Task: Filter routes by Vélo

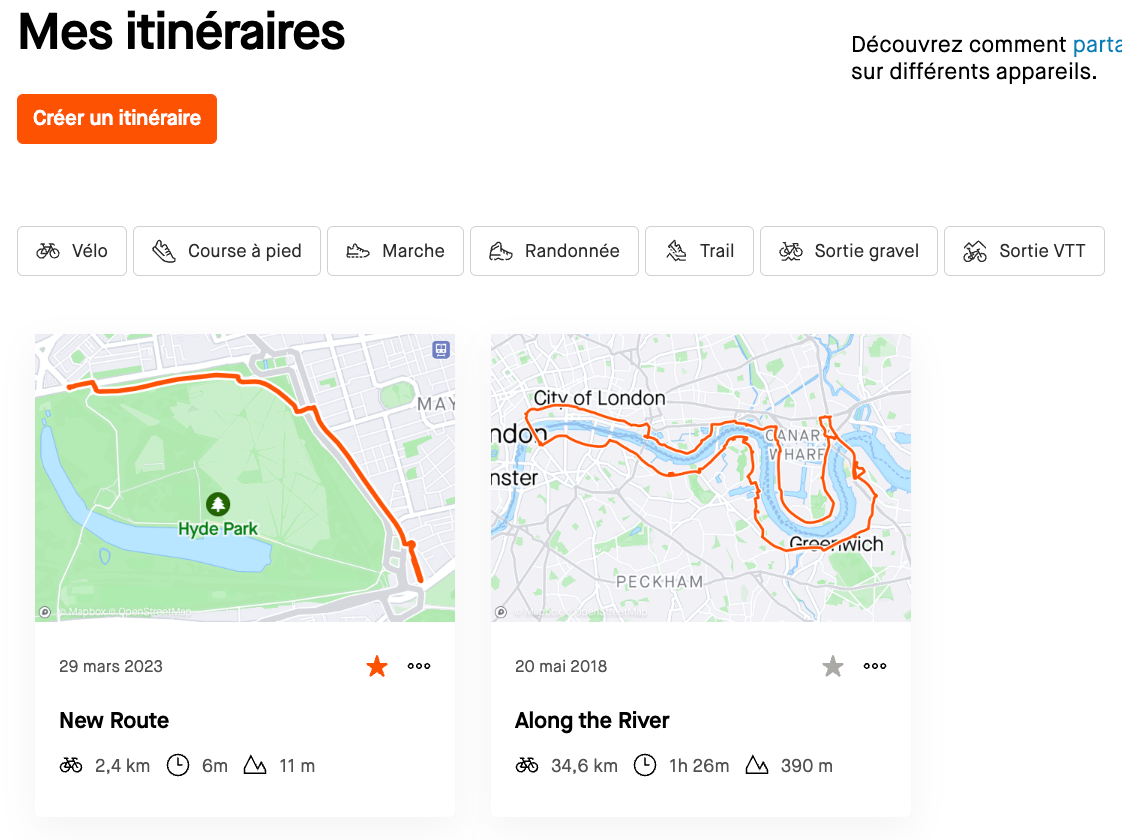Action: tap(72, 251)
